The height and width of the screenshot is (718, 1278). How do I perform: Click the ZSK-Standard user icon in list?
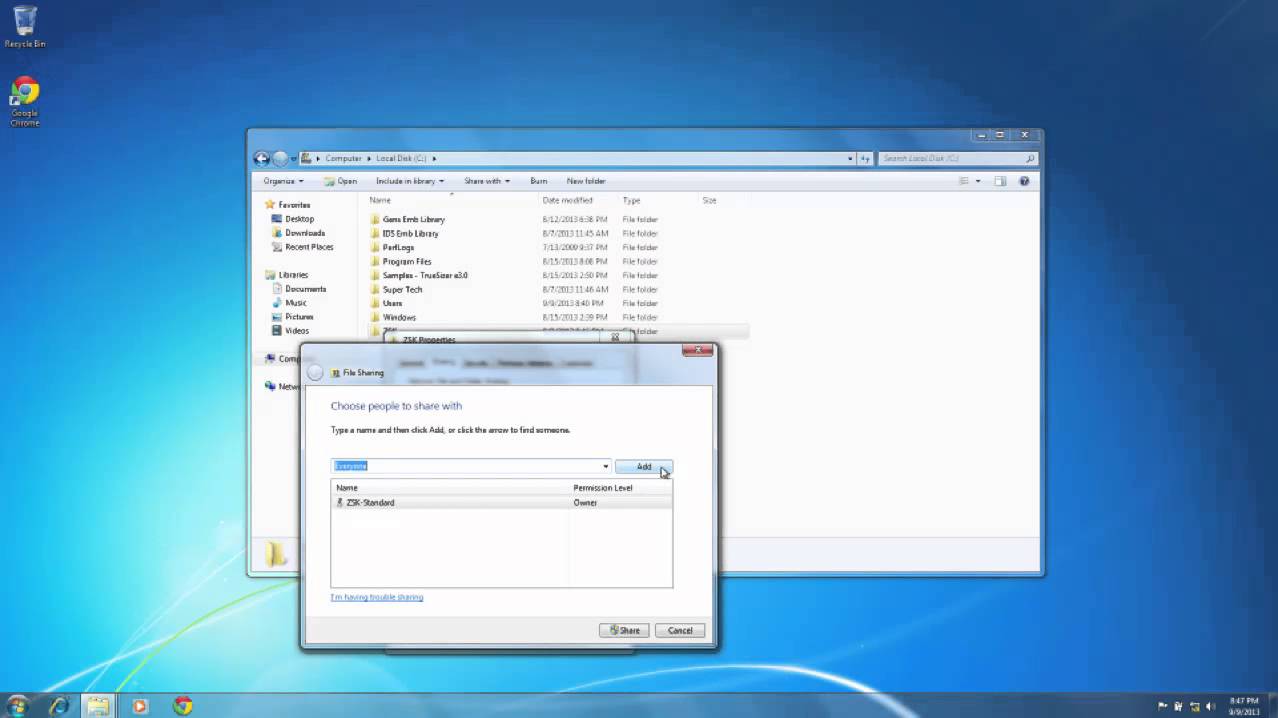click(340, 503)
